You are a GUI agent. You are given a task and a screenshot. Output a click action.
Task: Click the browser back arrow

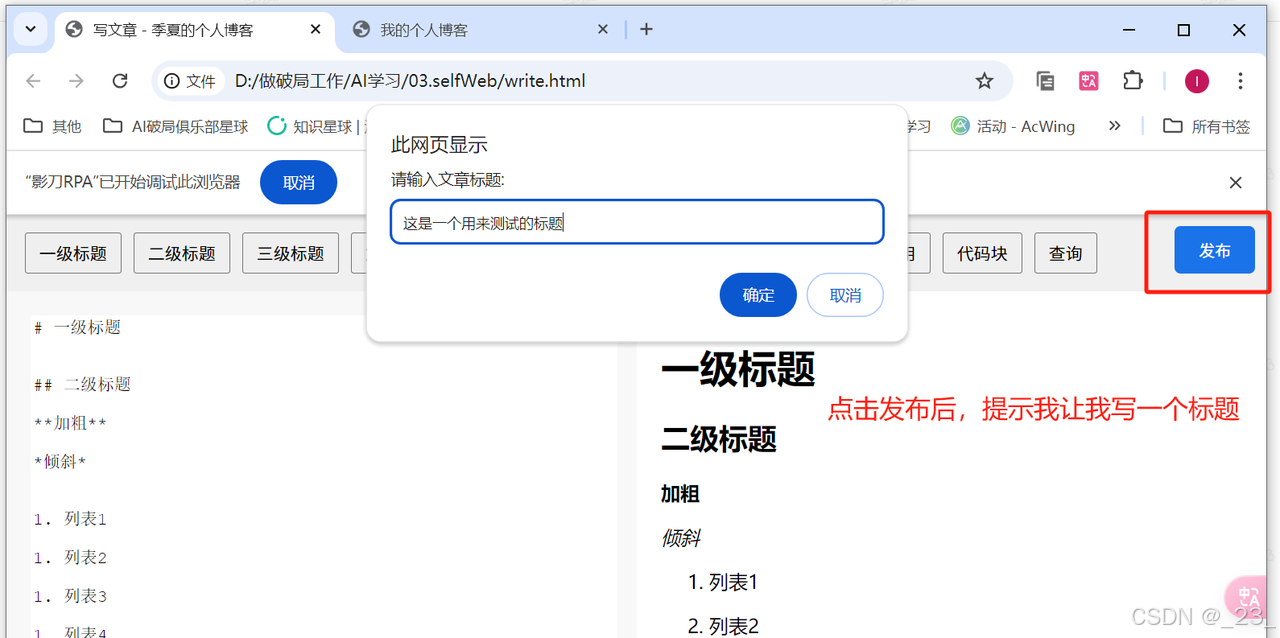(33, 81)
